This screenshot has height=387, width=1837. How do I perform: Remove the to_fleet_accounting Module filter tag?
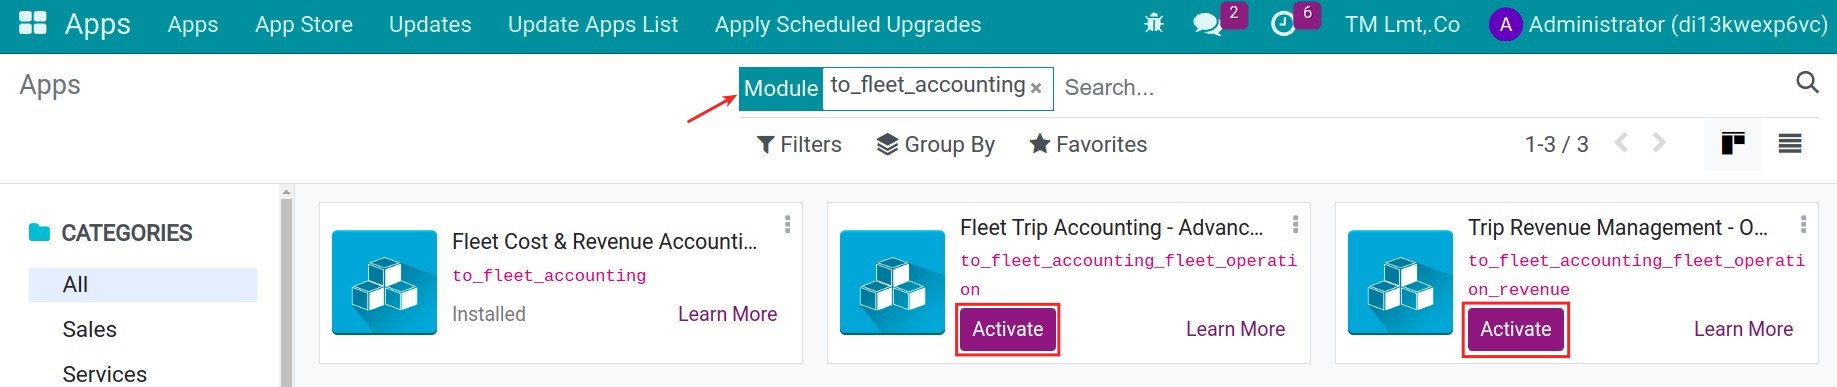(1036, 88)
